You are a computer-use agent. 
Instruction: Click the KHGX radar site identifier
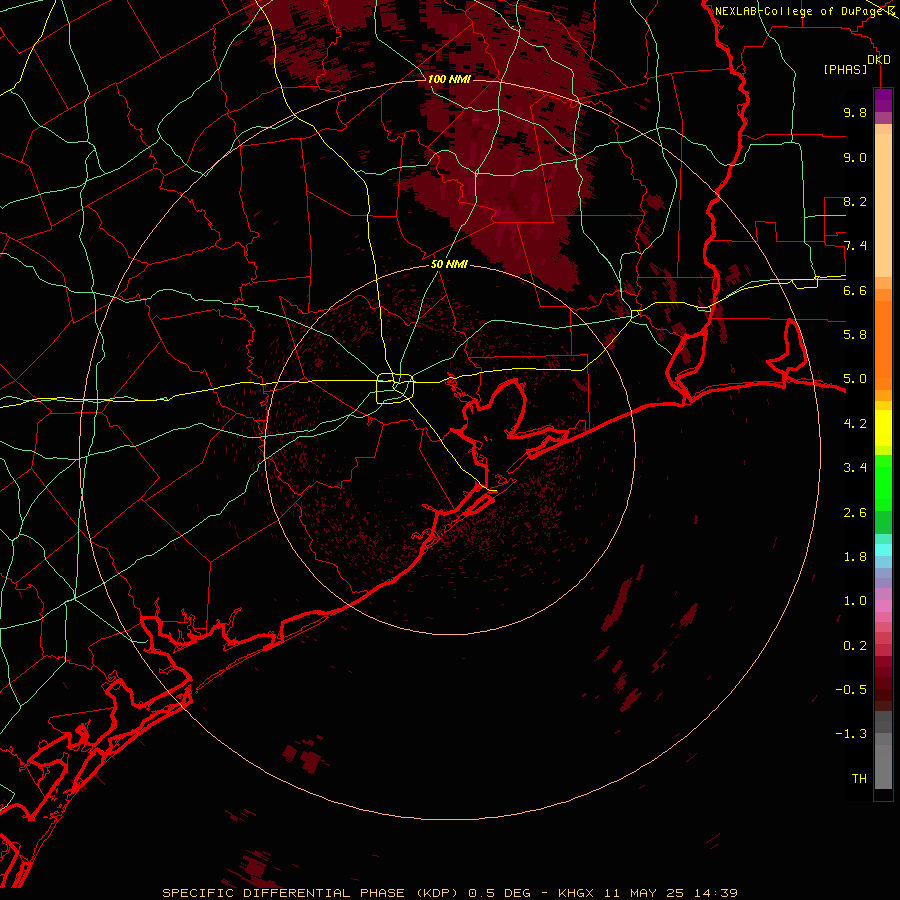click(x=577, y=893)
